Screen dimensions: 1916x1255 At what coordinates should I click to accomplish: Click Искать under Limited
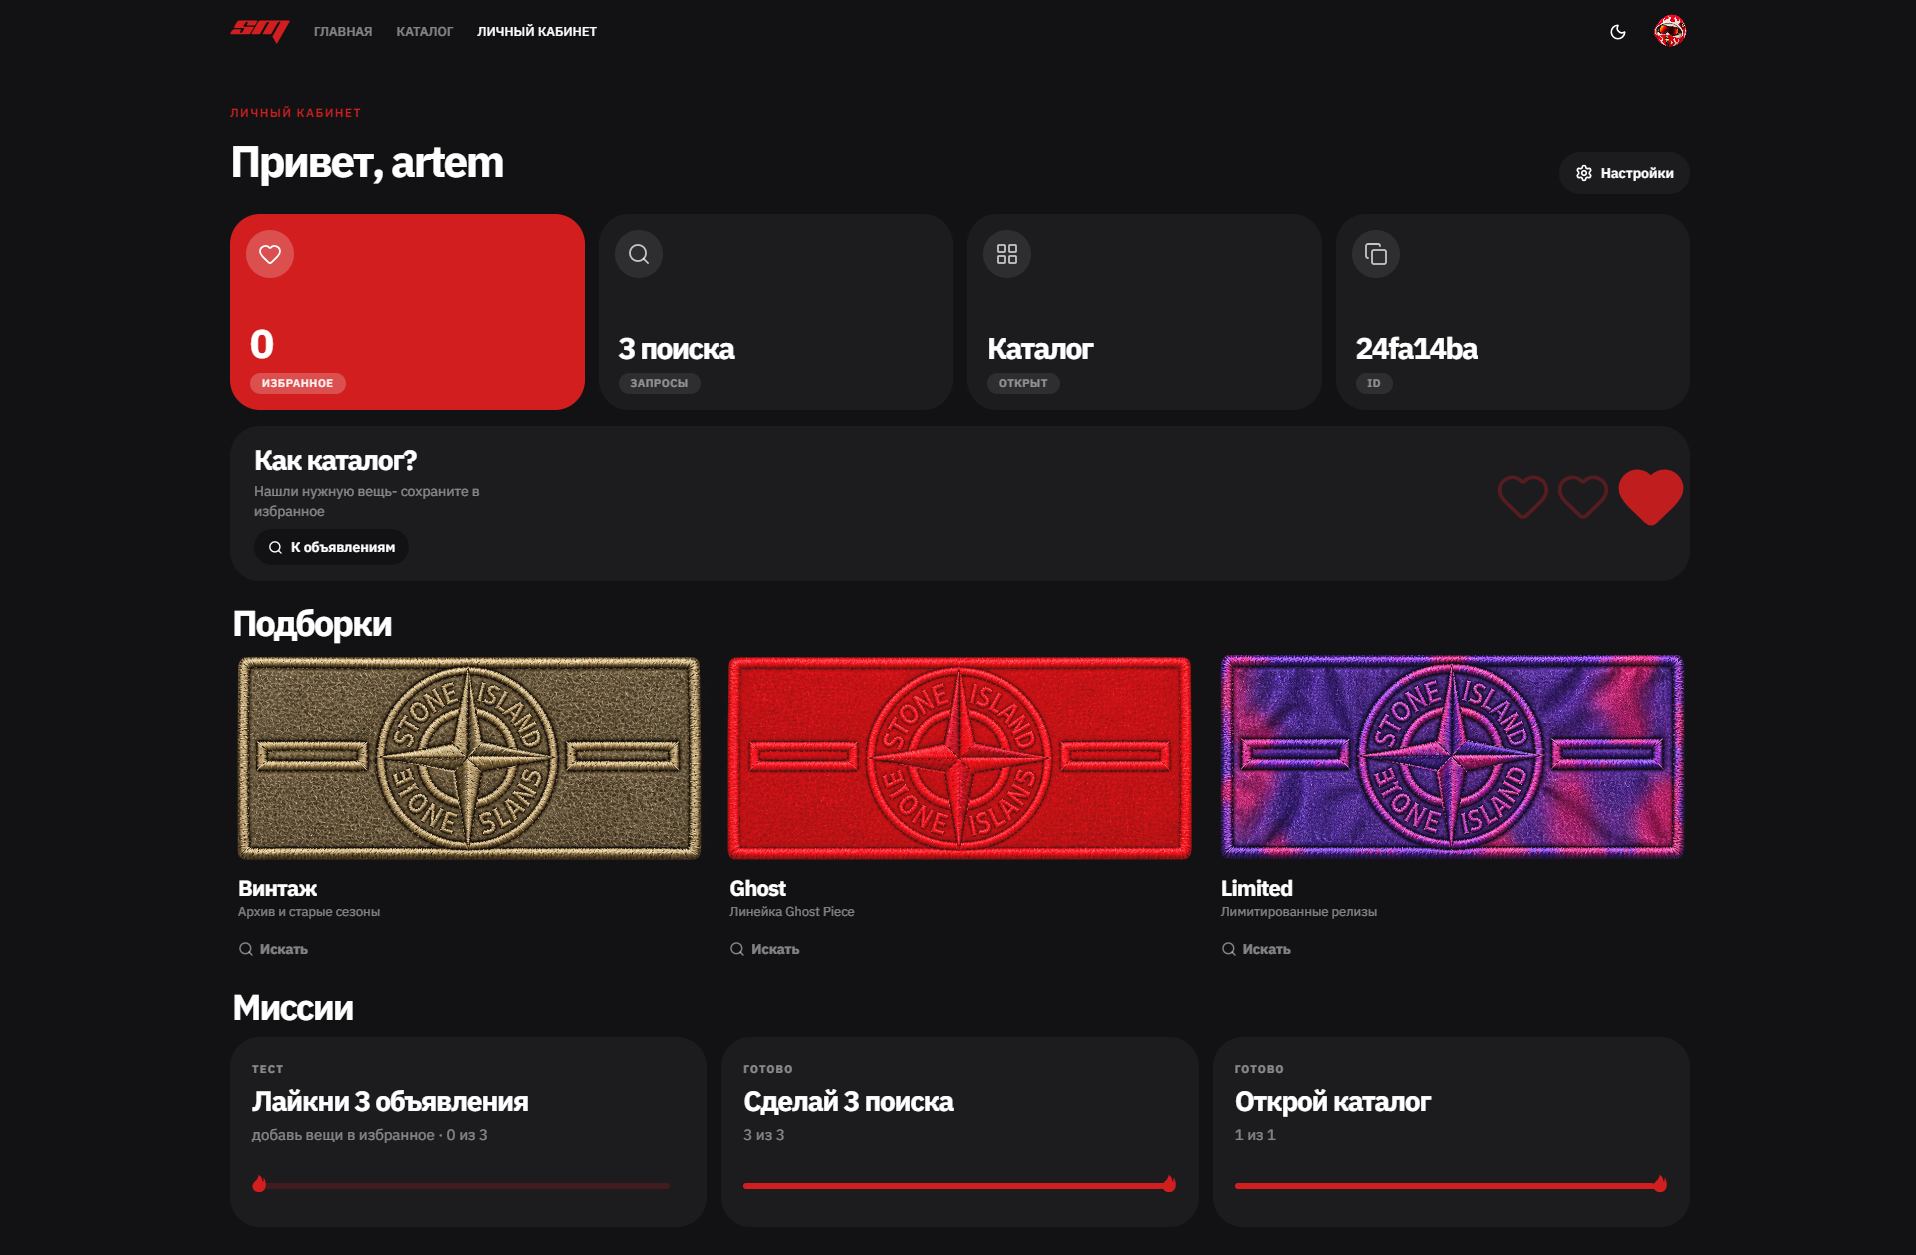click(x=1256, y=949)
